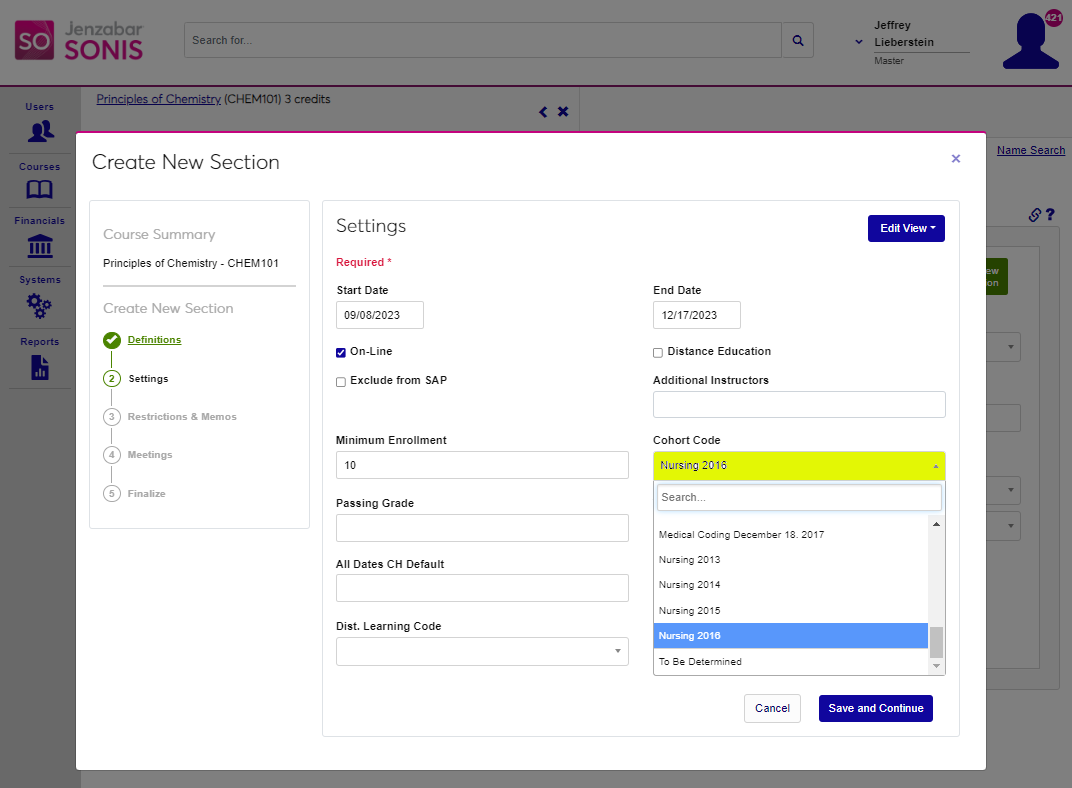This screenshot has width=1072, height=788.
Task: Click the user profile avatar icon
Action: pyautogui.click(x=1030, y=42)
